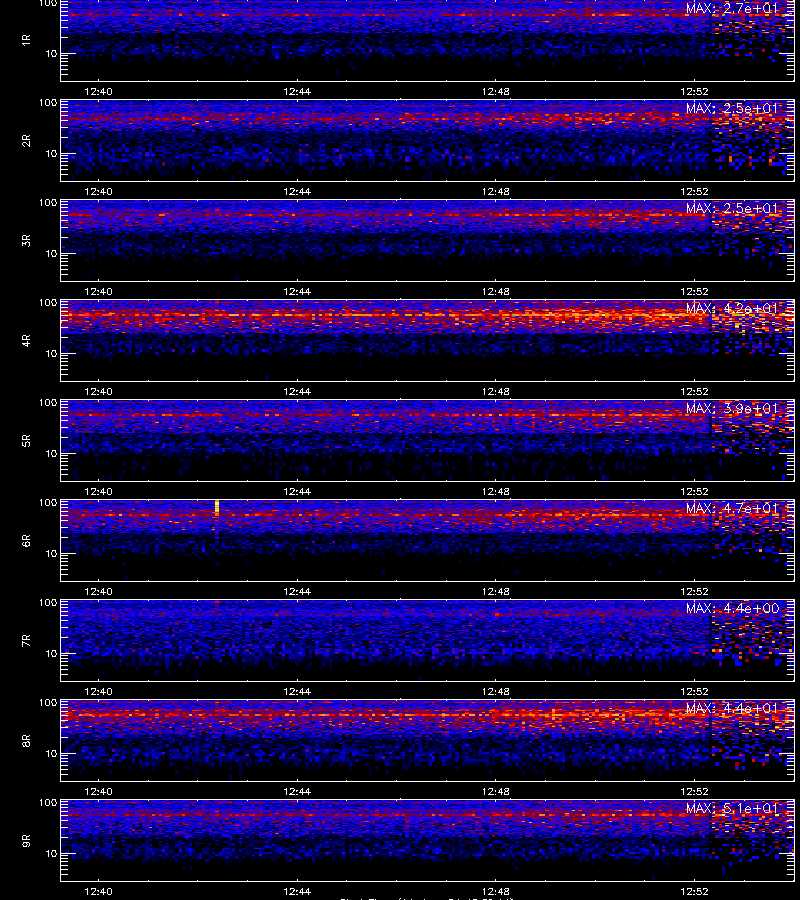Click the 5R panel axis label
The width and height of the screenshot is (800, 900).
click(x=26, y=441)
